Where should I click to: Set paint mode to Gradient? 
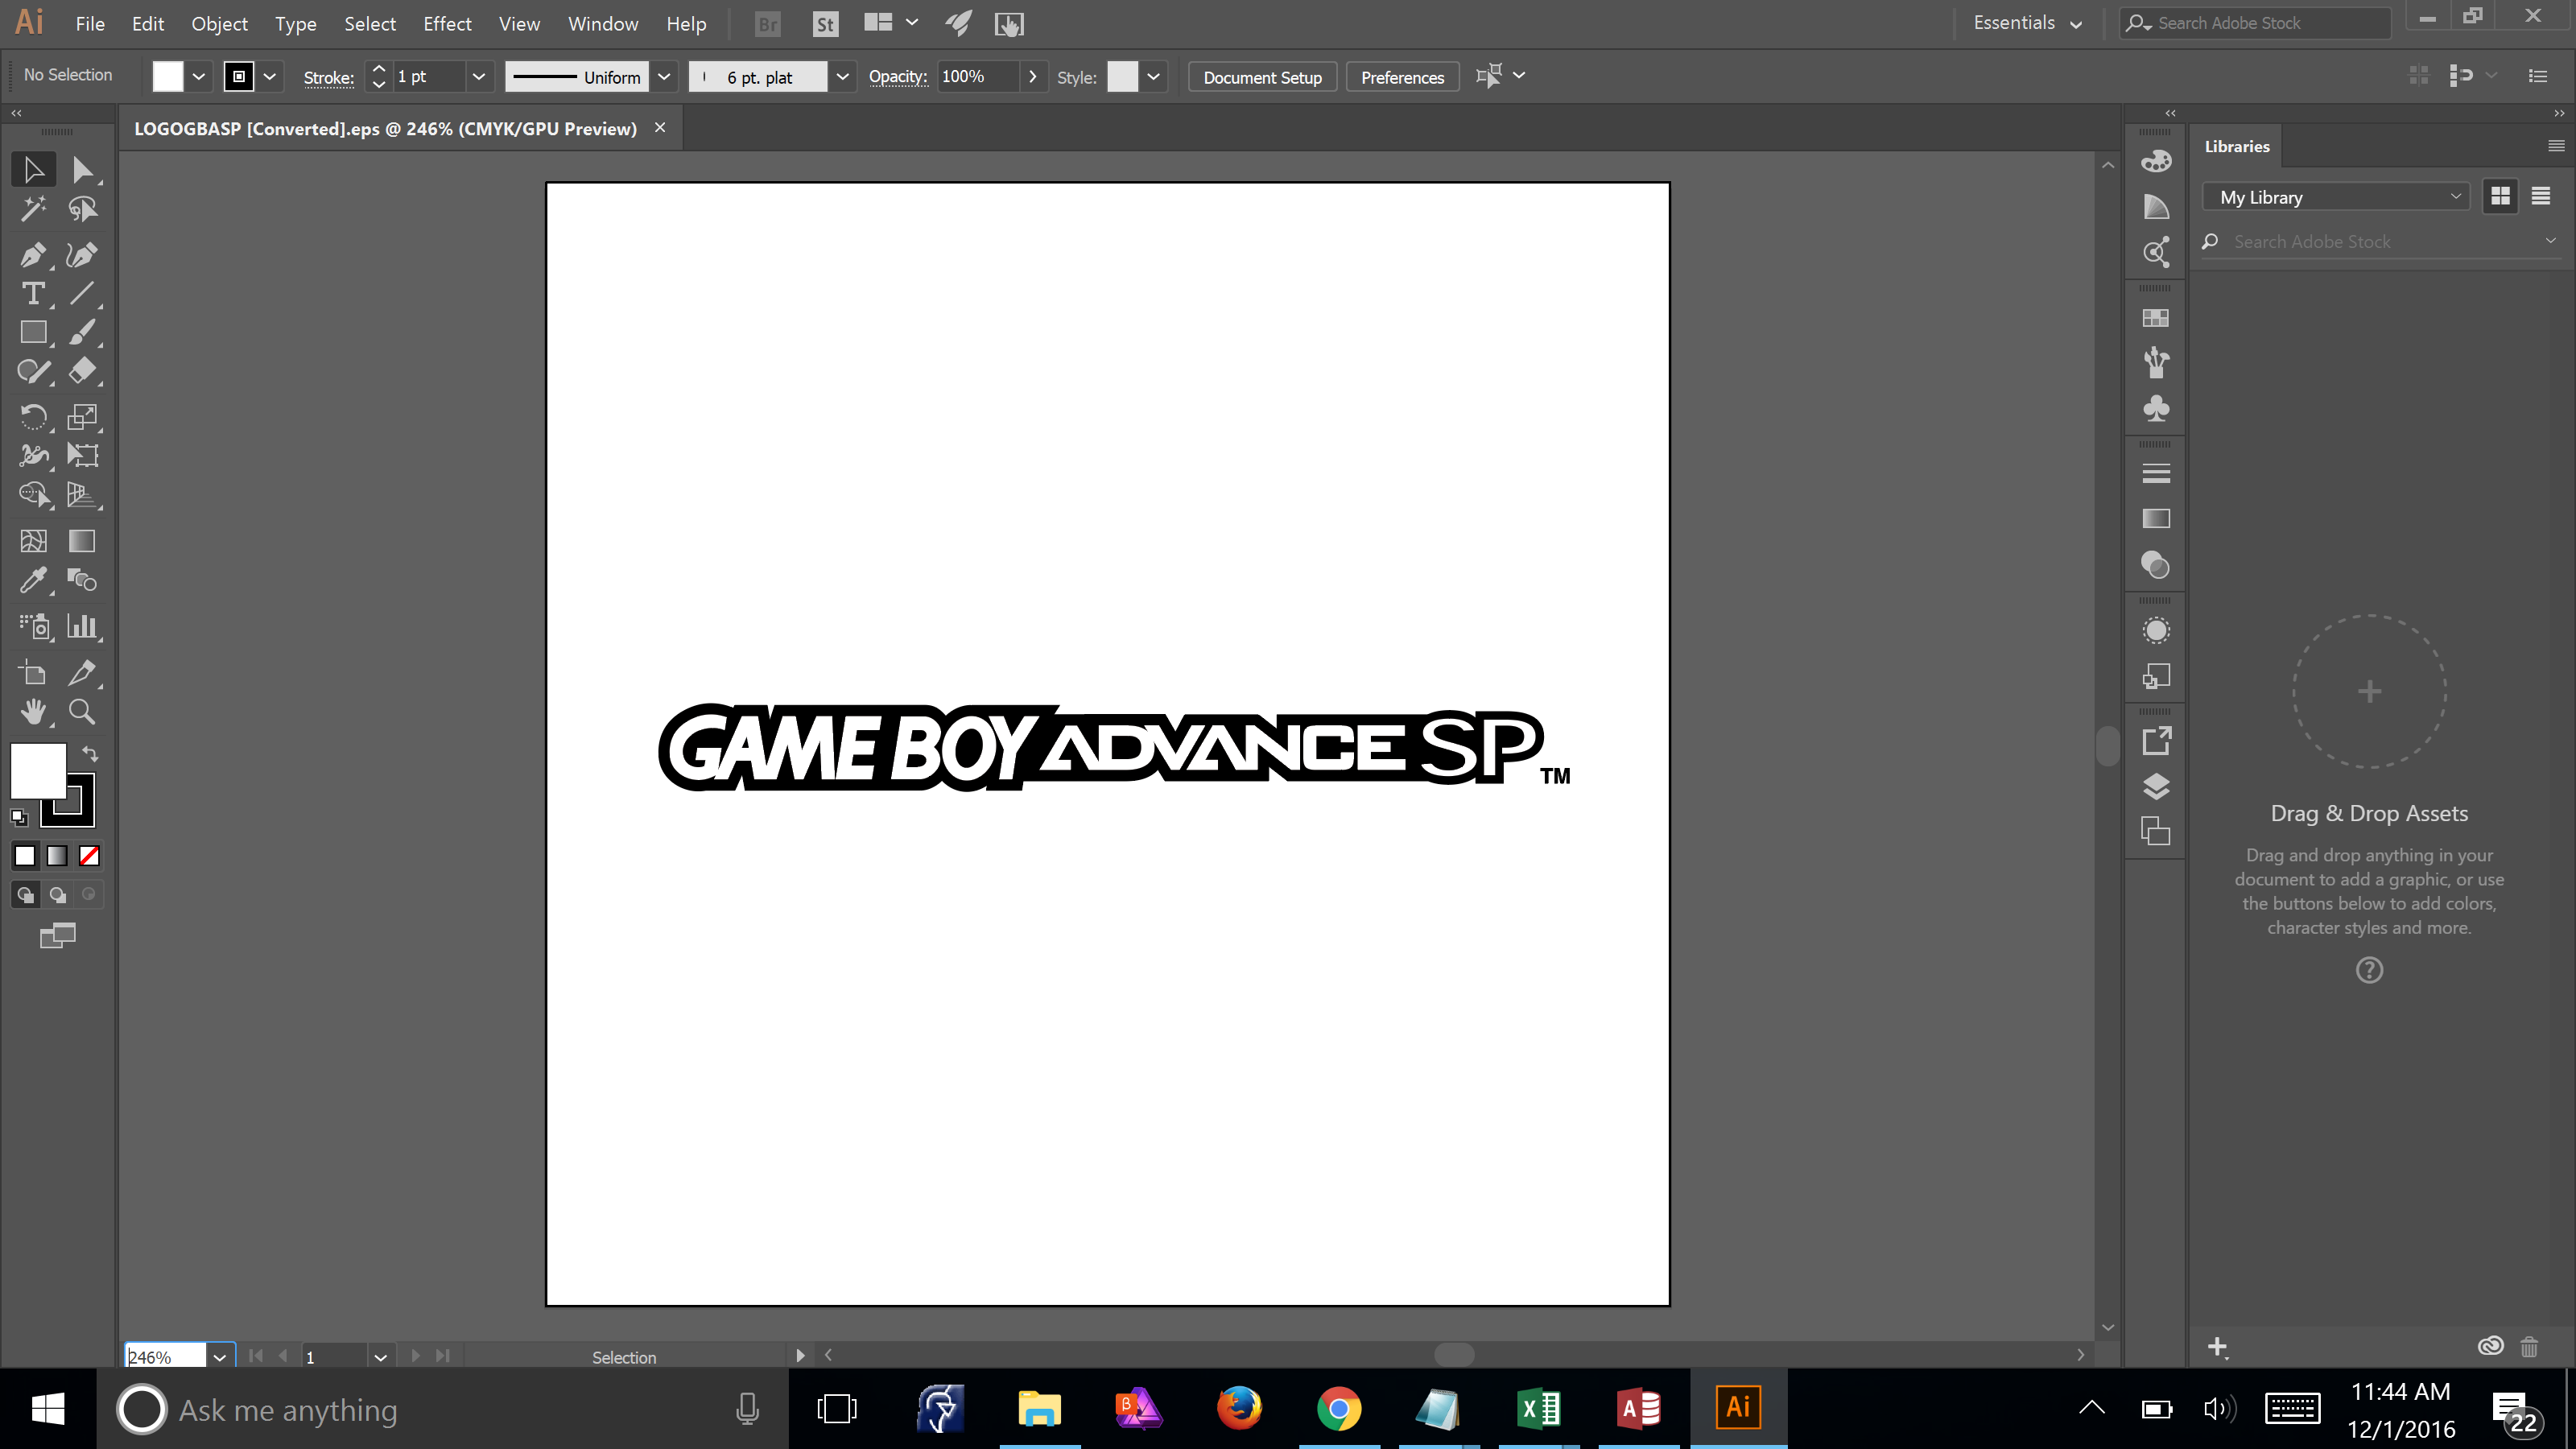(x=57, y=856)
